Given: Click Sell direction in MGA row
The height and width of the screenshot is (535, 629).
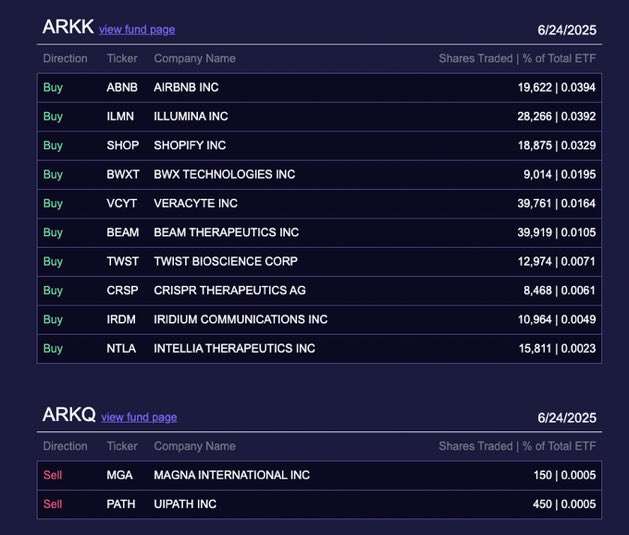Looking at the screenshot, I should click(53, 475).
